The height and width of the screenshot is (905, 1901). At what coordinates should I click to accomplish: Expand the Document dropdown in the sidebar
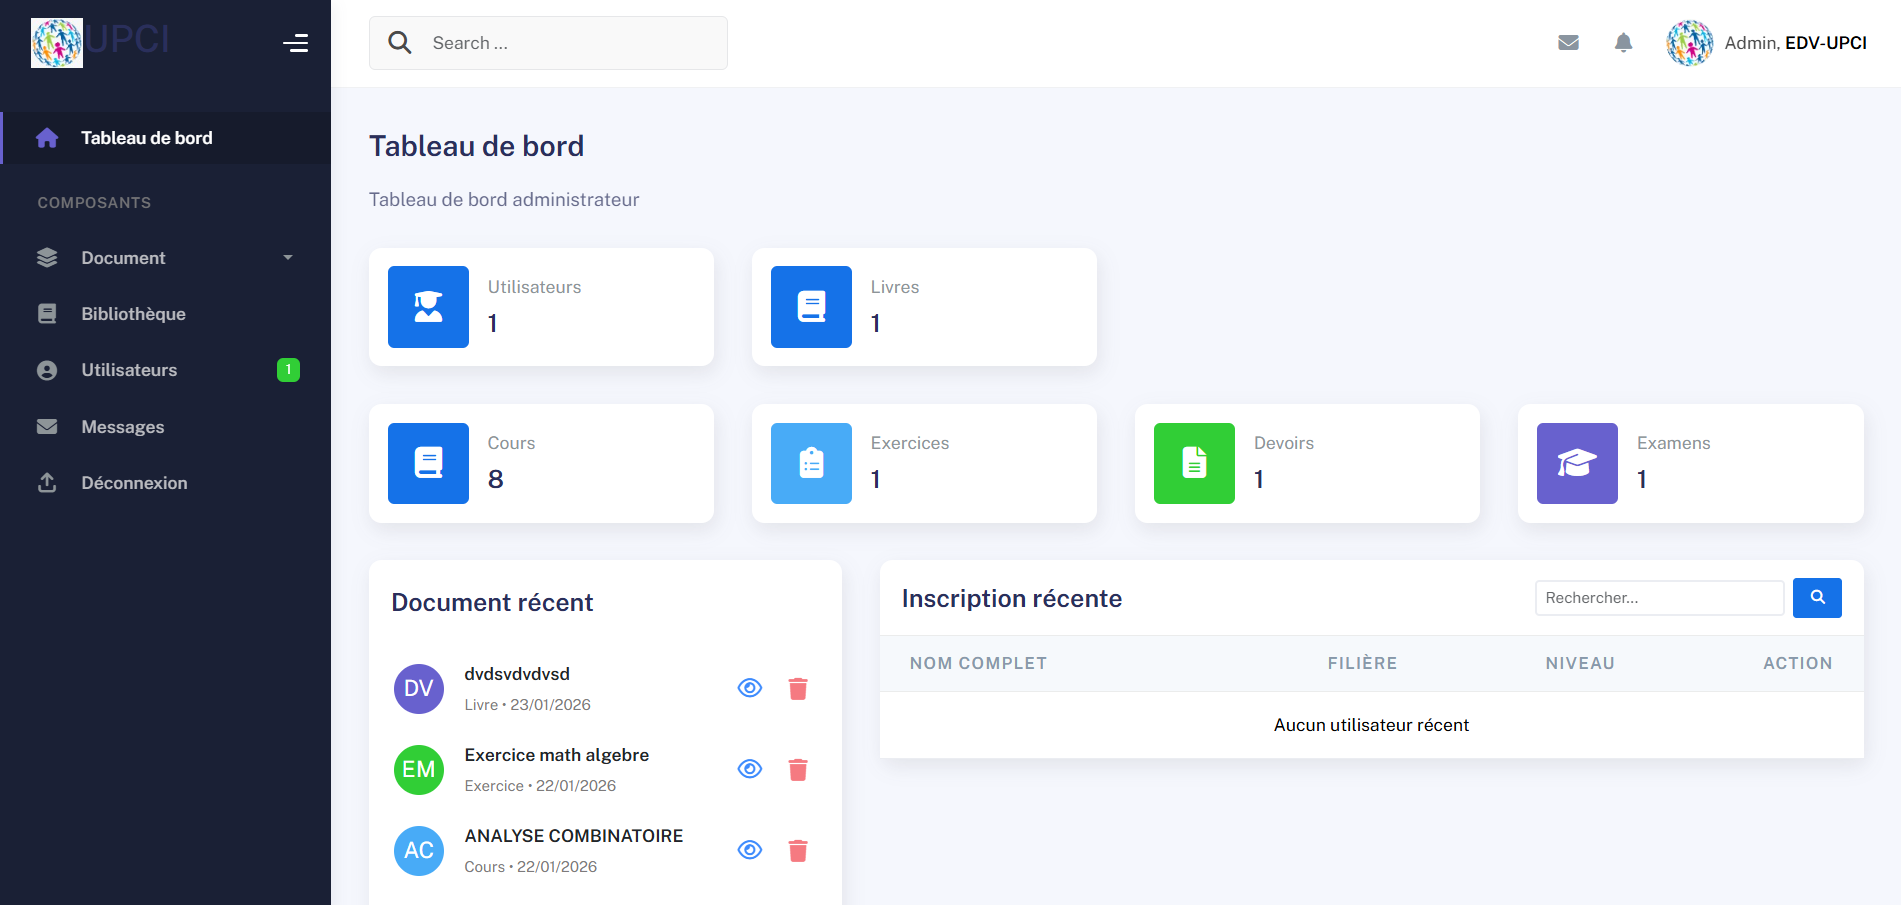click(x=289, y=257)
